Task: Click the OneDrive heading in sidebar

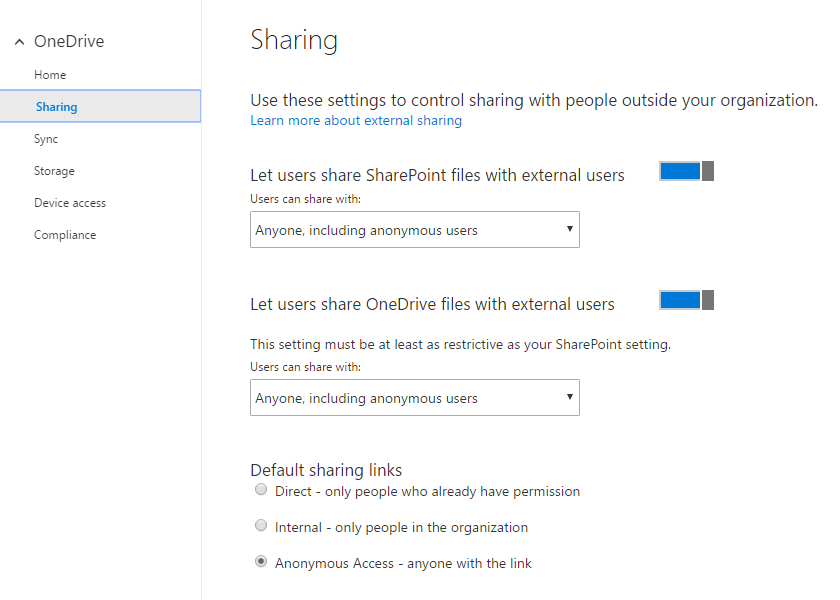Action: 69,41
